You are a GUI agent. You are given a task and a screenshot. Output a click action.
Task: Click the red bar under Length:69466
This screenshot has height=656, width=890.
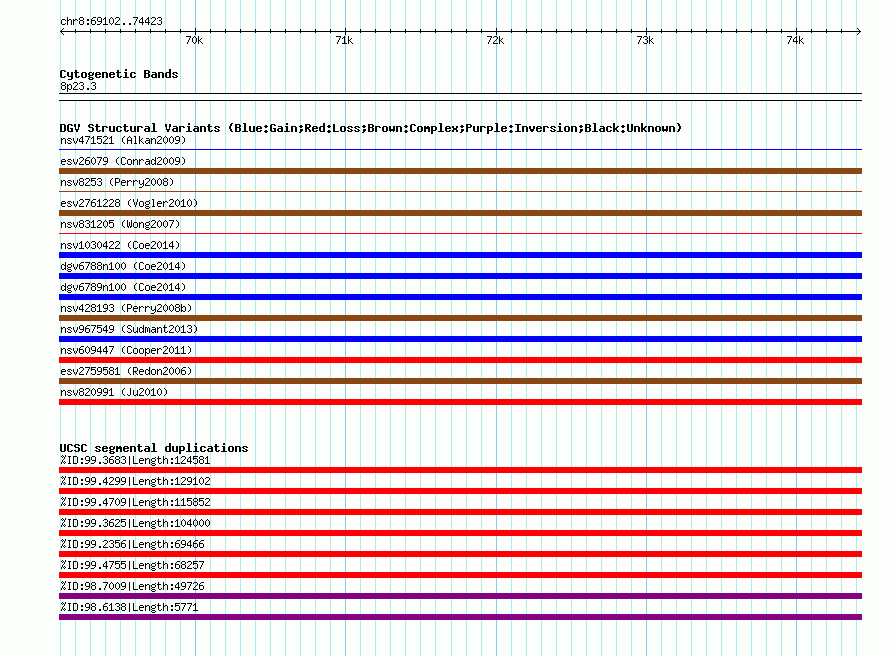point(460,554)
